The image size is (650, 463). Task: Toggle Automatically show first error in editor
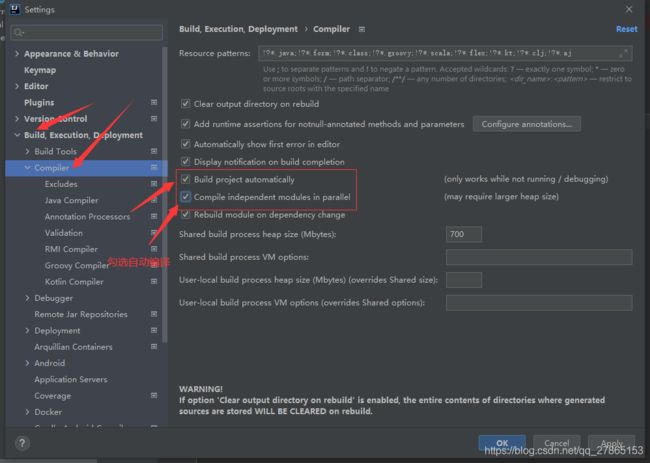tap(185, 144)
